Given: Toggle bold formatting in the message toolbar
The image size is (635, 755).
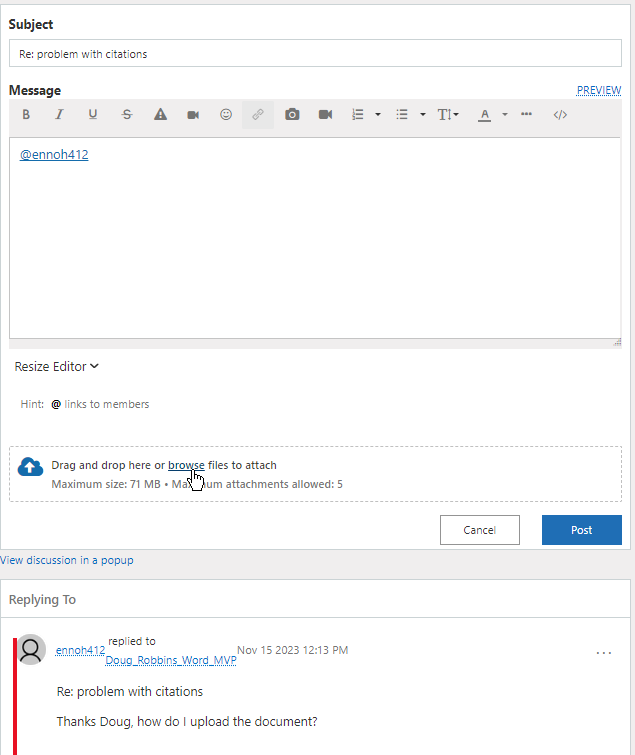Looking at the screenshot, I should [x=26, y=115].
